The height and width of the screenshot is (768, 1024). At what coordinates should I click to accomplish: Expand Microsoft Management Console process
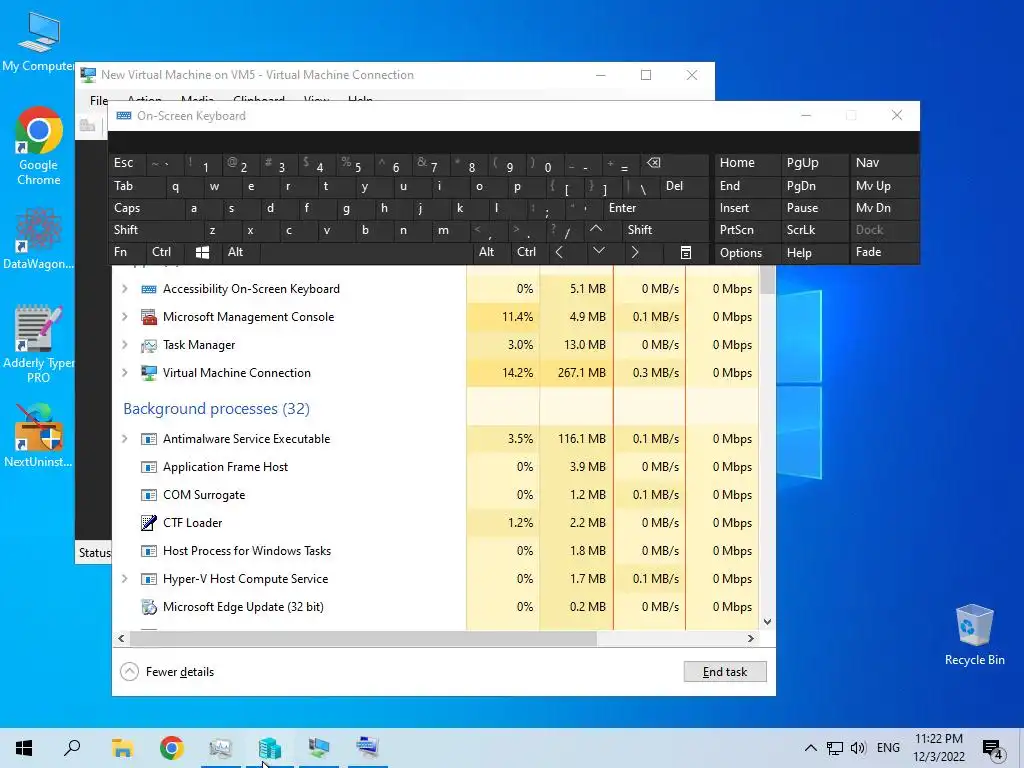[x=125, y=317]
